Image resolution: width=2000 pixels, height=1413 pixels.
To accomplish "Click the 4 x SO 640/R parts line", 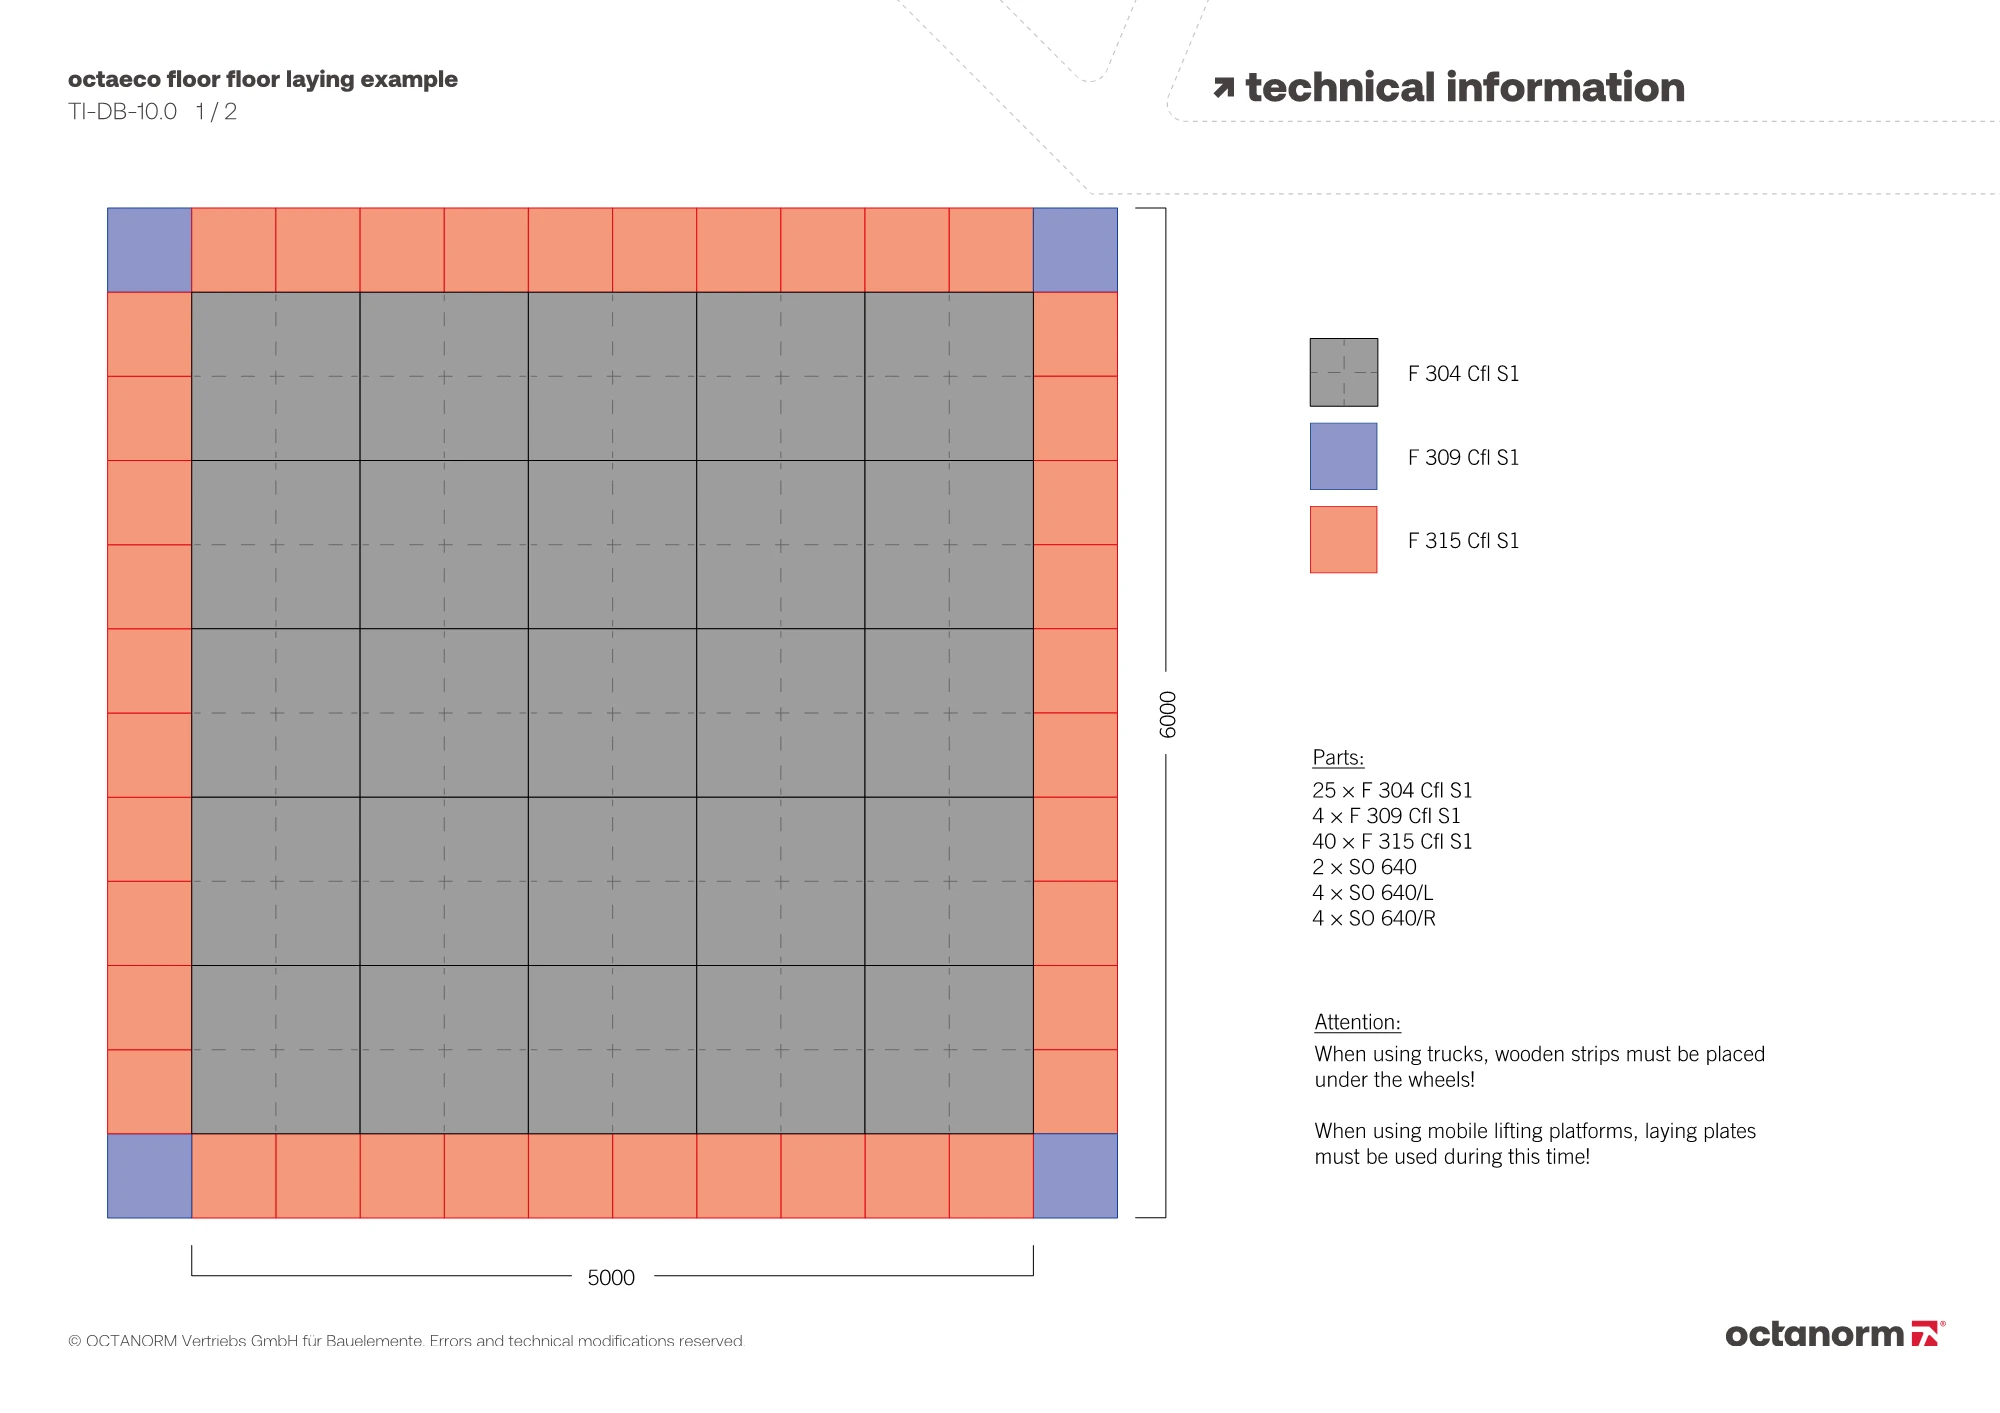I will coord(1374,918).
